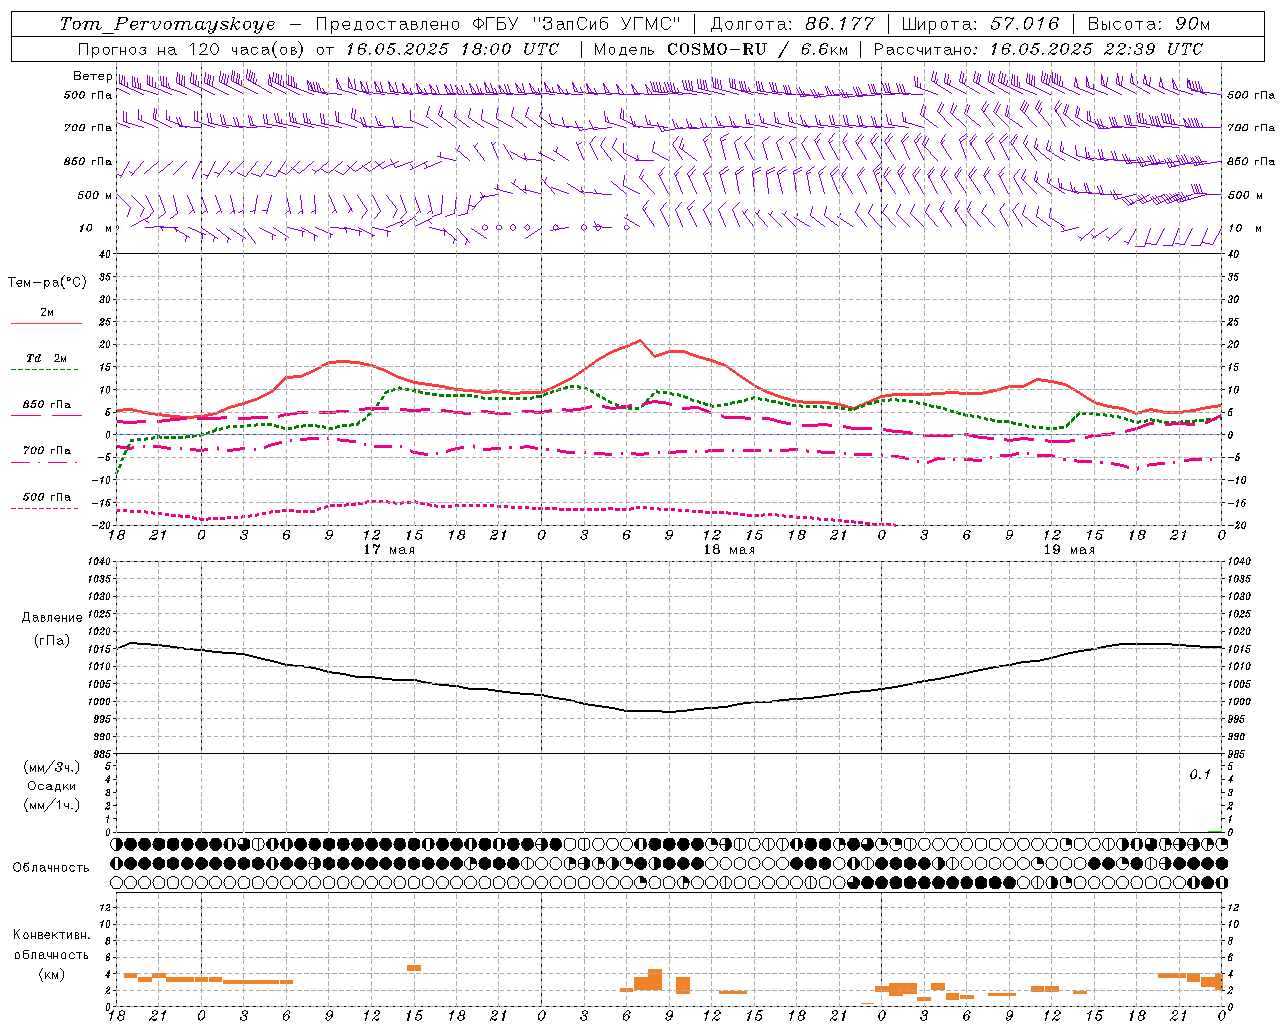1280x1024 pixels.
Task: Click the red 2м temperature legend line
Action: click(46, 324)
